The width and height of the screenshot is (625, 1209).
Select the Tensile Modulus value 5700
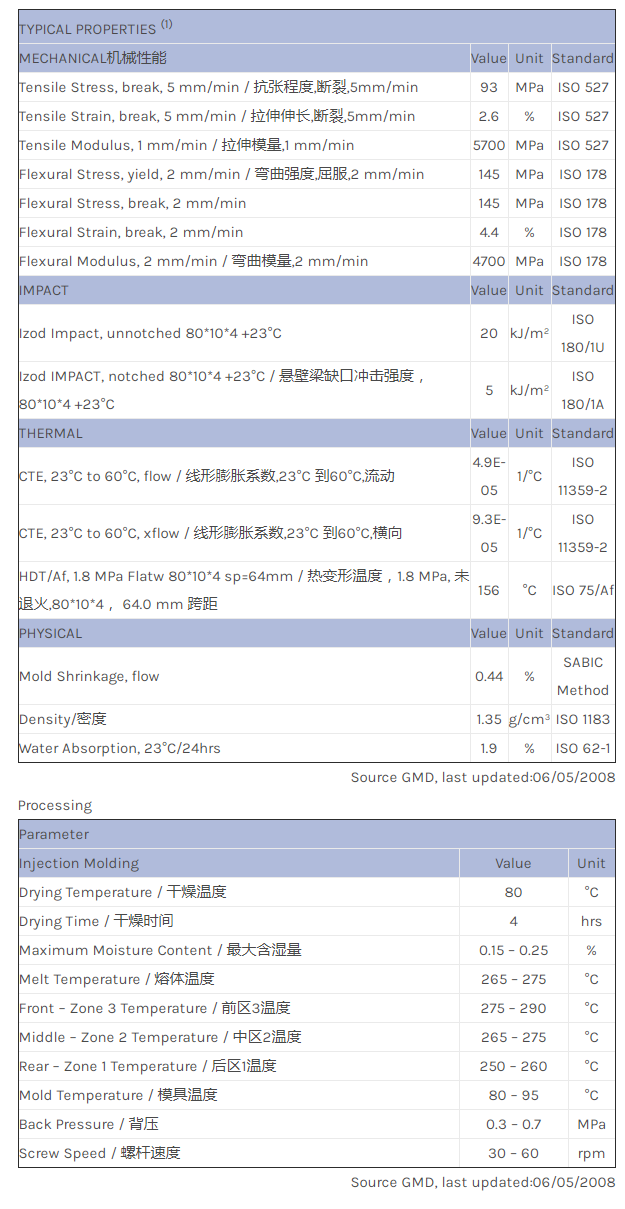click(x=489, y=145)
